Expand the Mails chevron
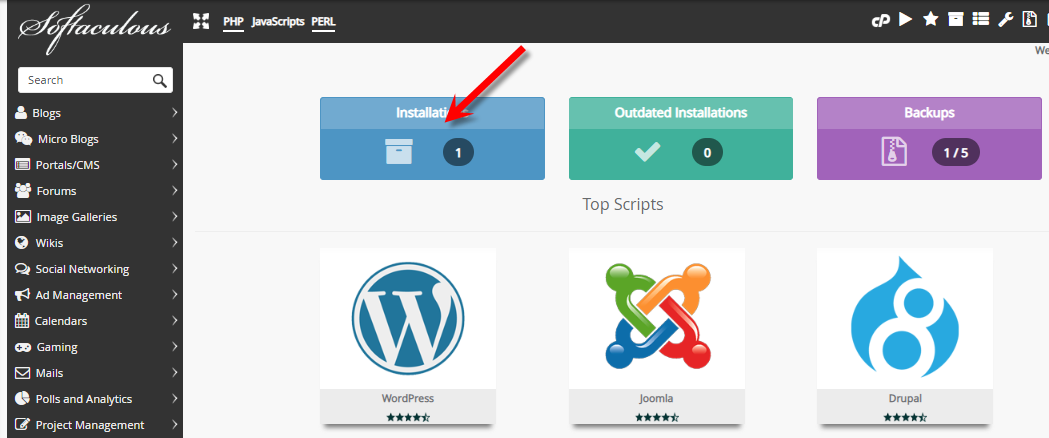Screen dimensions: 1049x438 175,372
